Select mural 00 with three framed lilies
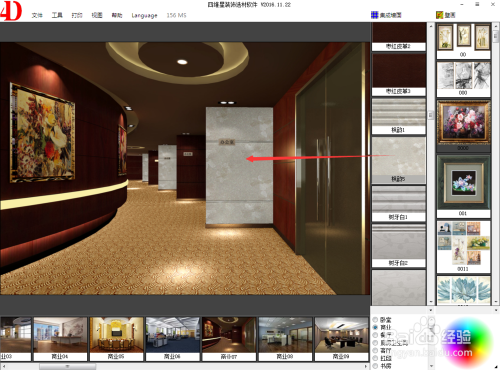 tap(464, 41)
